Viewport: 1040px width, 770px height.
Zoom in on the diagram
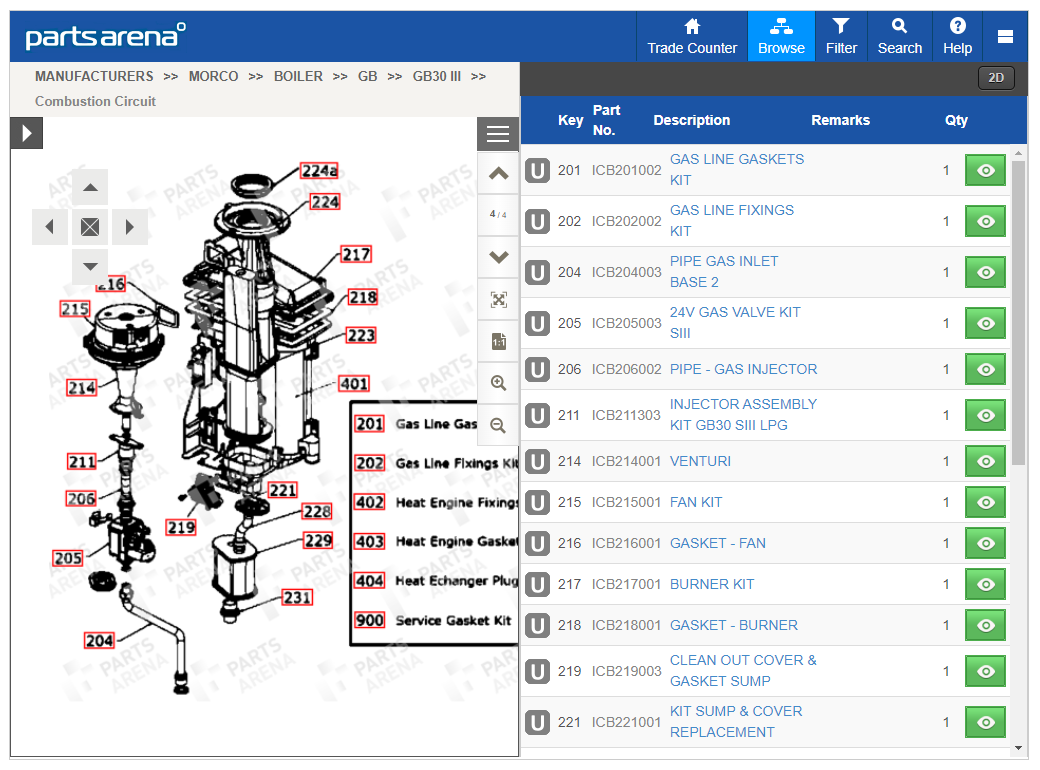tap(498, 383)
